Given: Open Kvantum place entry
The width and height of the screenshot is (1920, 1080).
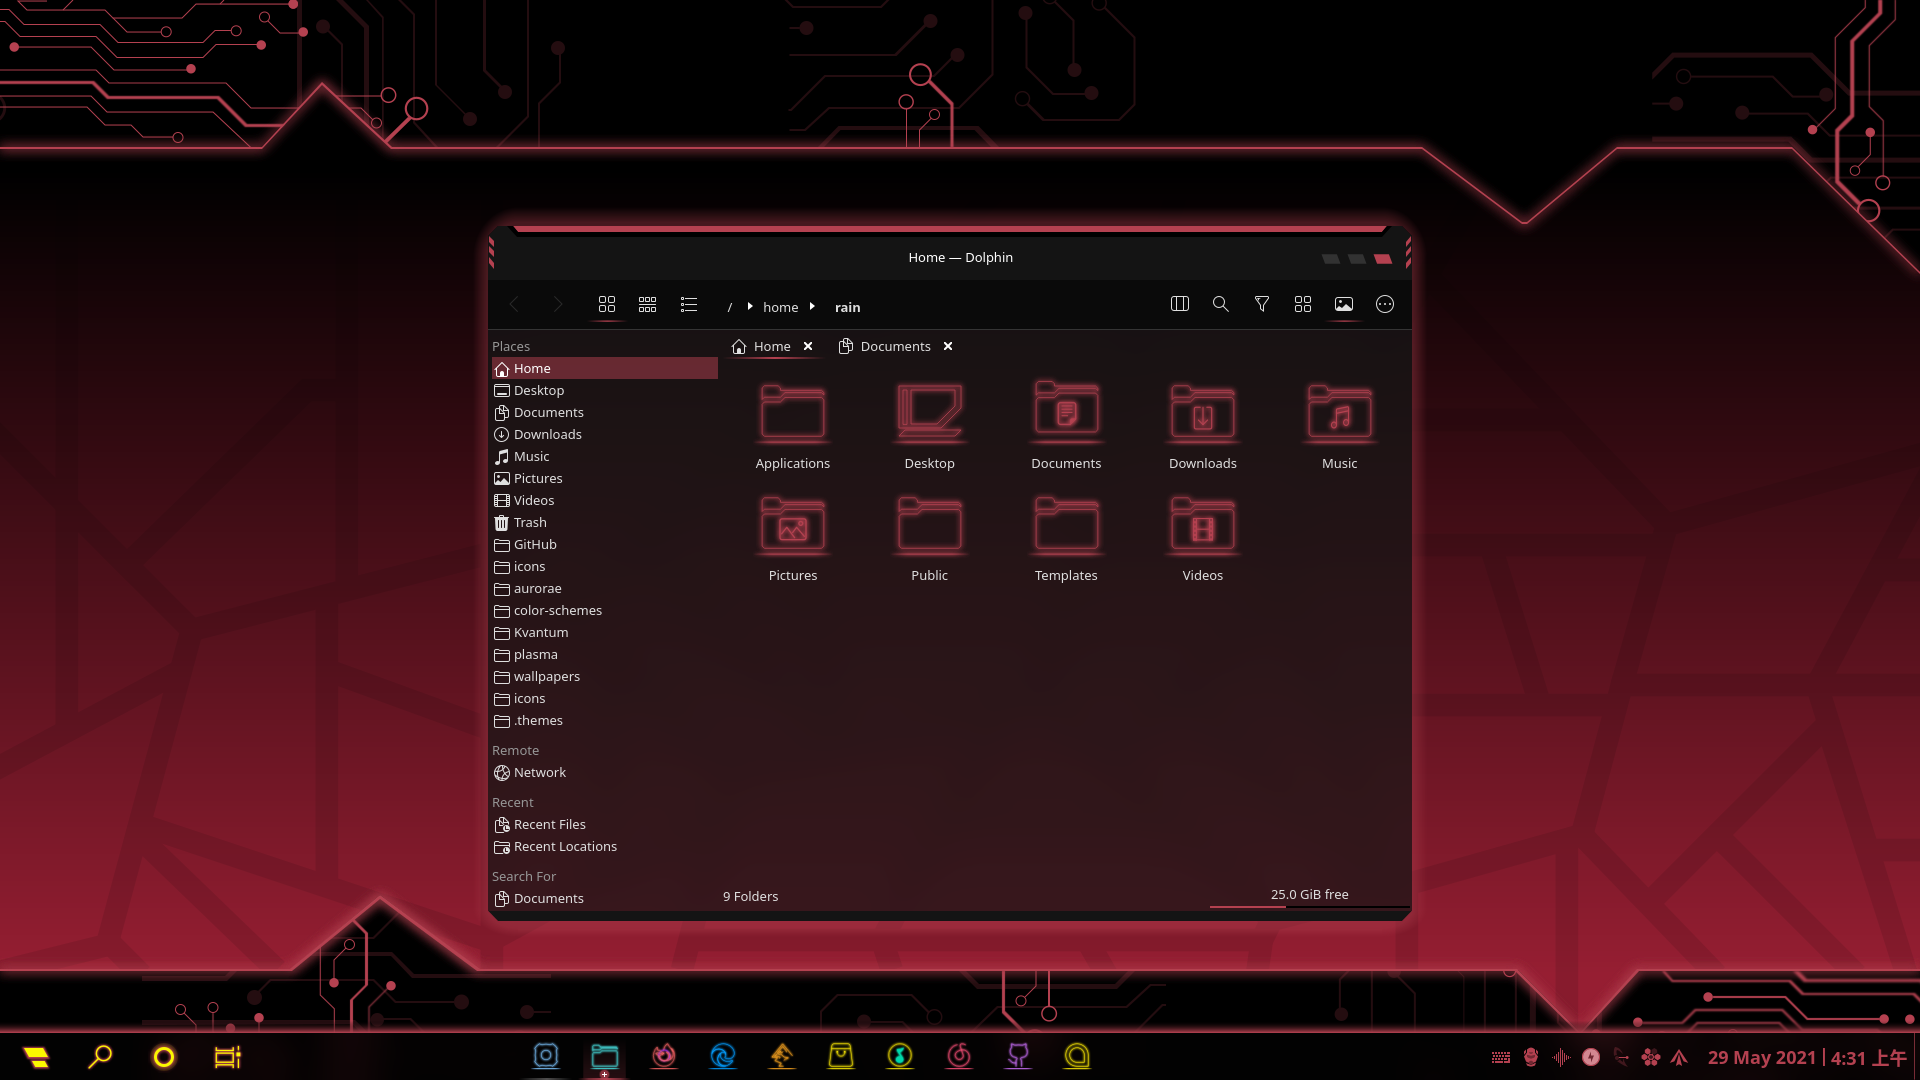Looking at the screenshot, I should click(x=605, y=632).
